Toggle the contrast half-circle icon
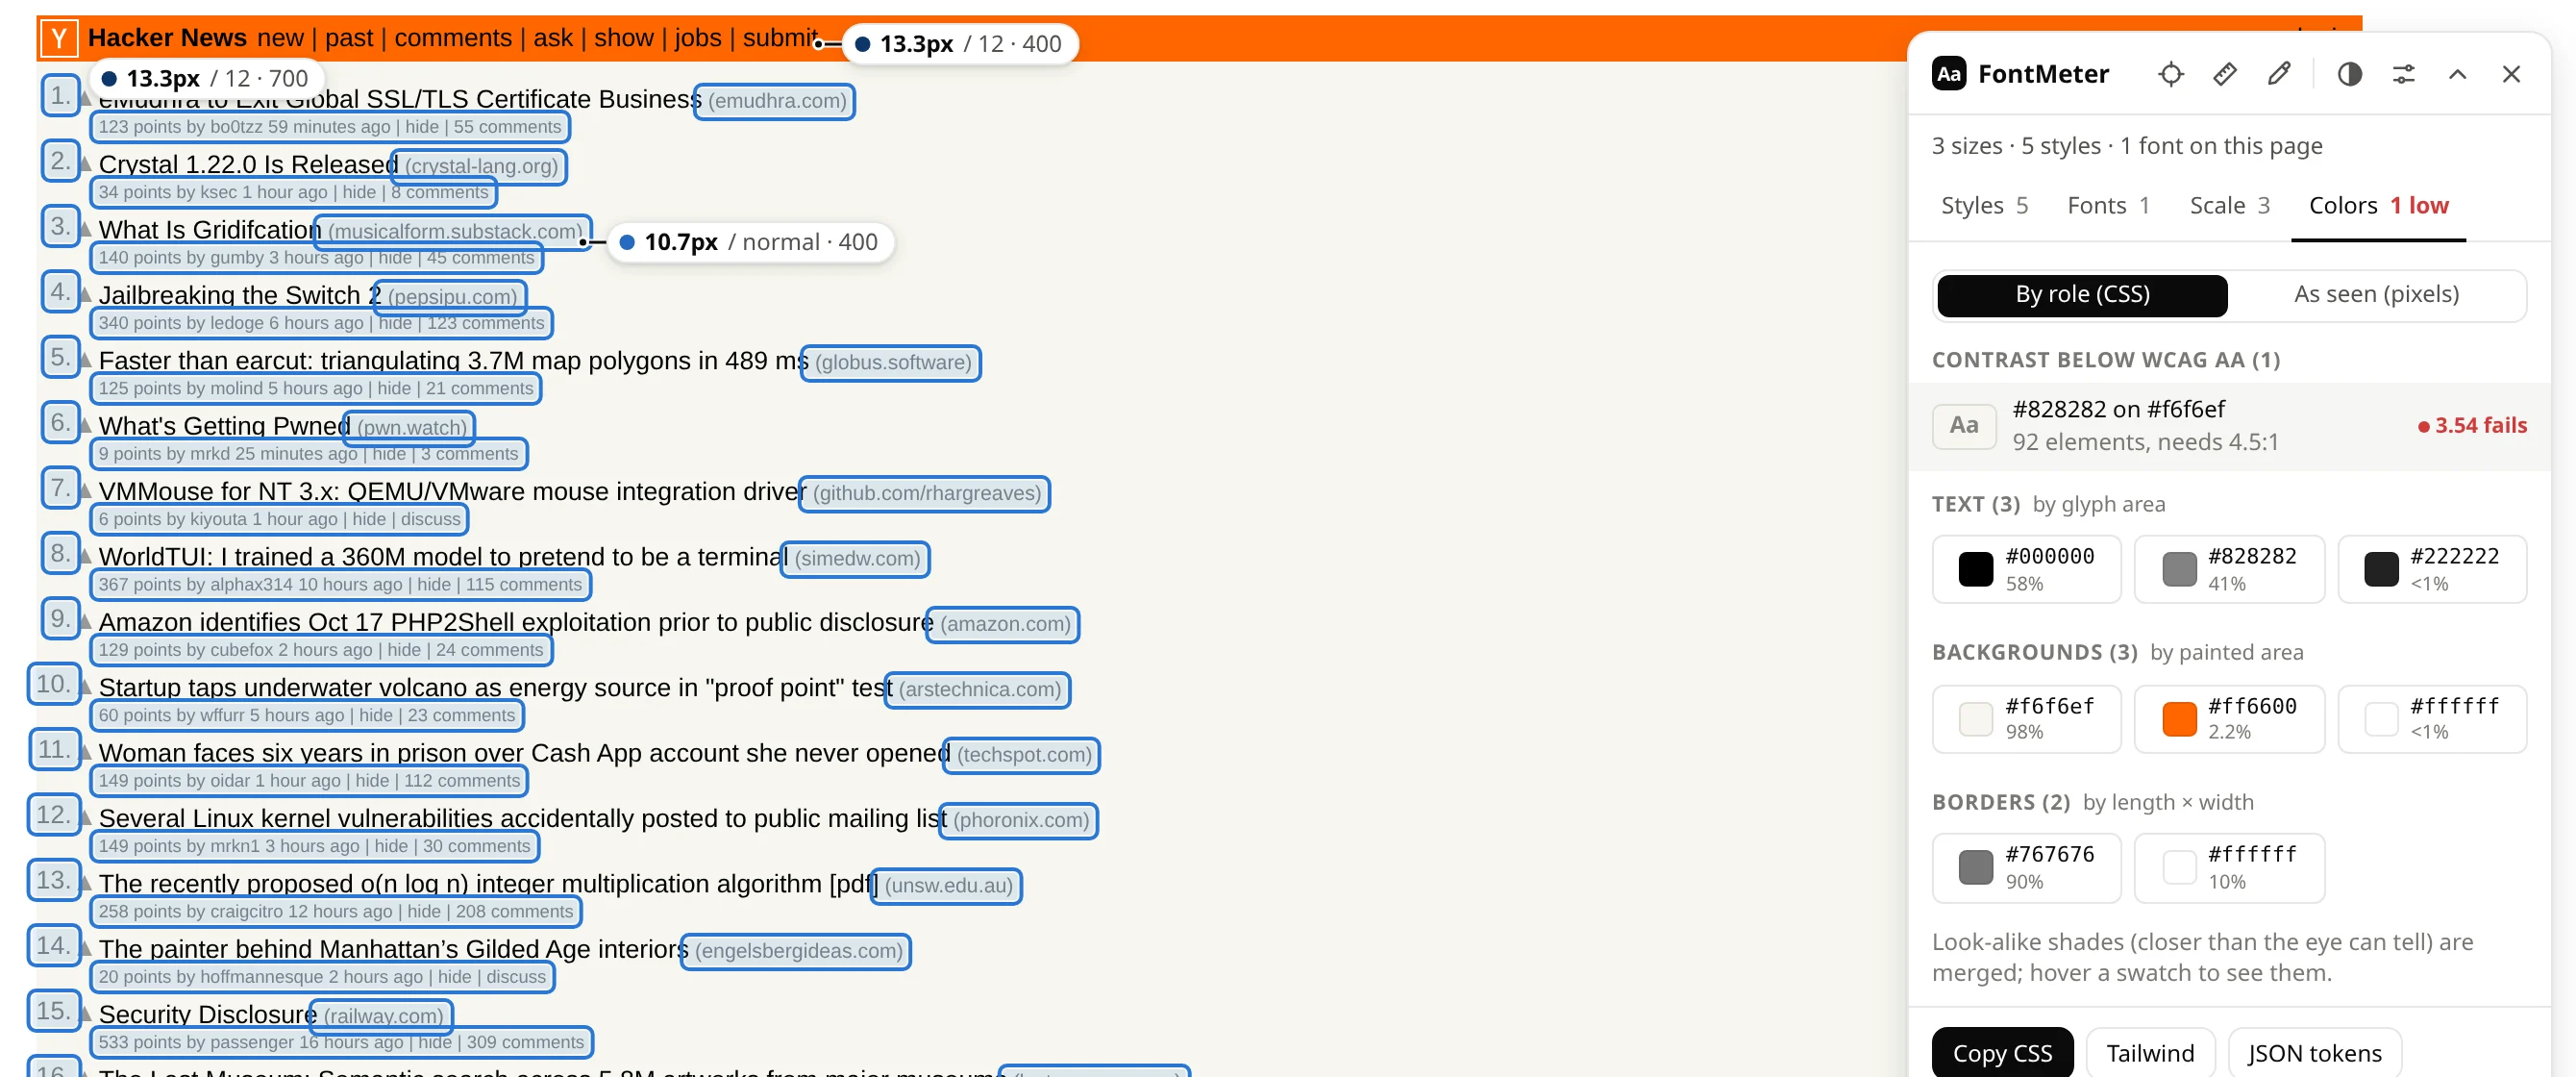2576x1077 pixels. (2349, 74)
